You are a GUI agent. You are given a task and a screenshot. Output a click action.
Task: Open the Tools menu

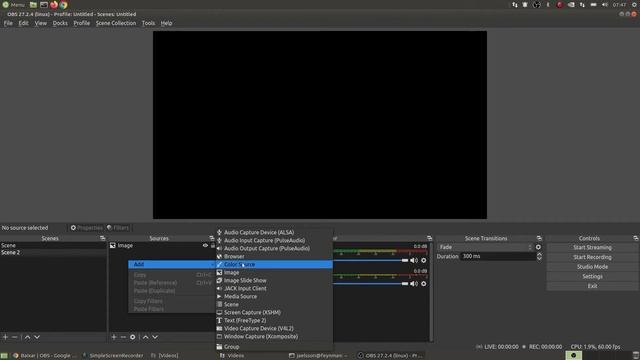coord(148,23)
